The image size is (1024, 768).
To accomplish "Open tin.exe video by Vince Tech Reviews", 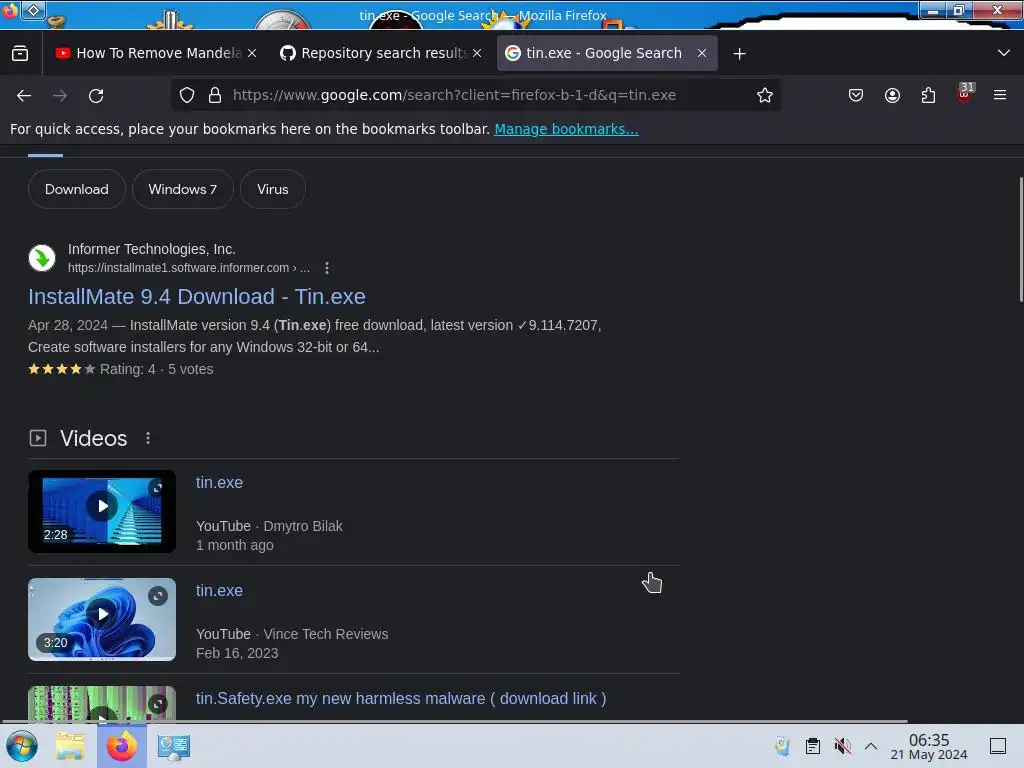I will tap(219, 590).
